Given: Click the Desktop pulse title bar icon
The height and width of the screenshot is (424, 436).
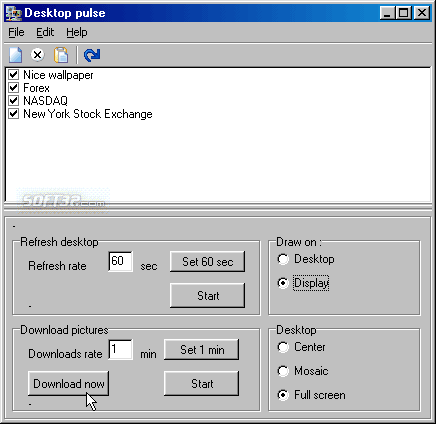Looking at the screenshot, I should point(14,13).
